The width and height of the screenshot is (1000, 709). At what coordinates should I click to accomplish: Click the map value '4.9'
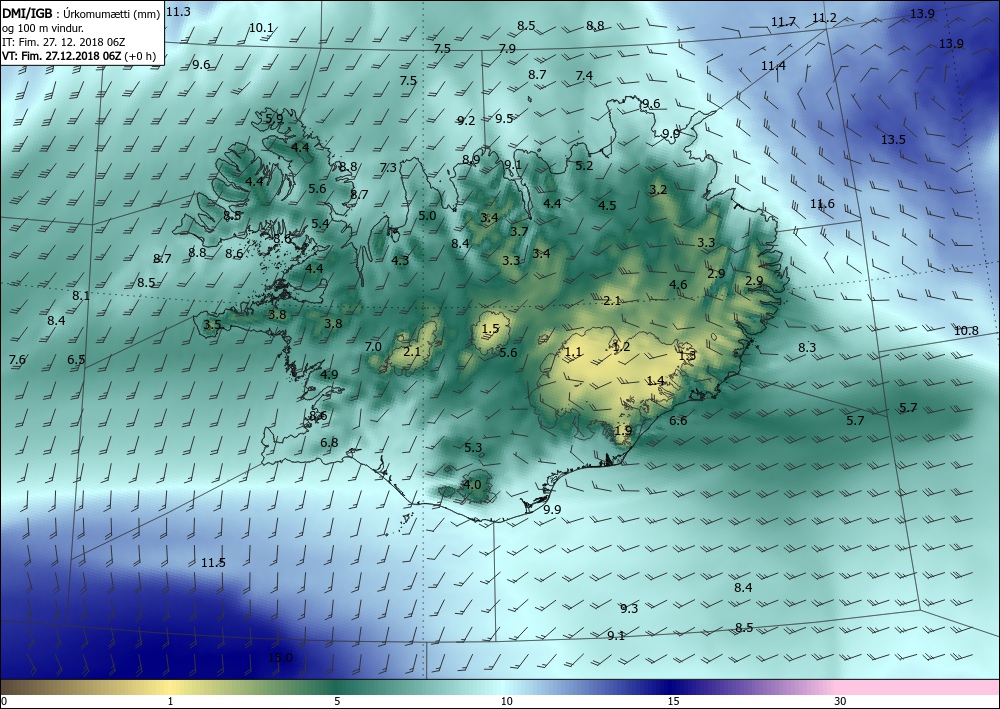click(329, 374)
